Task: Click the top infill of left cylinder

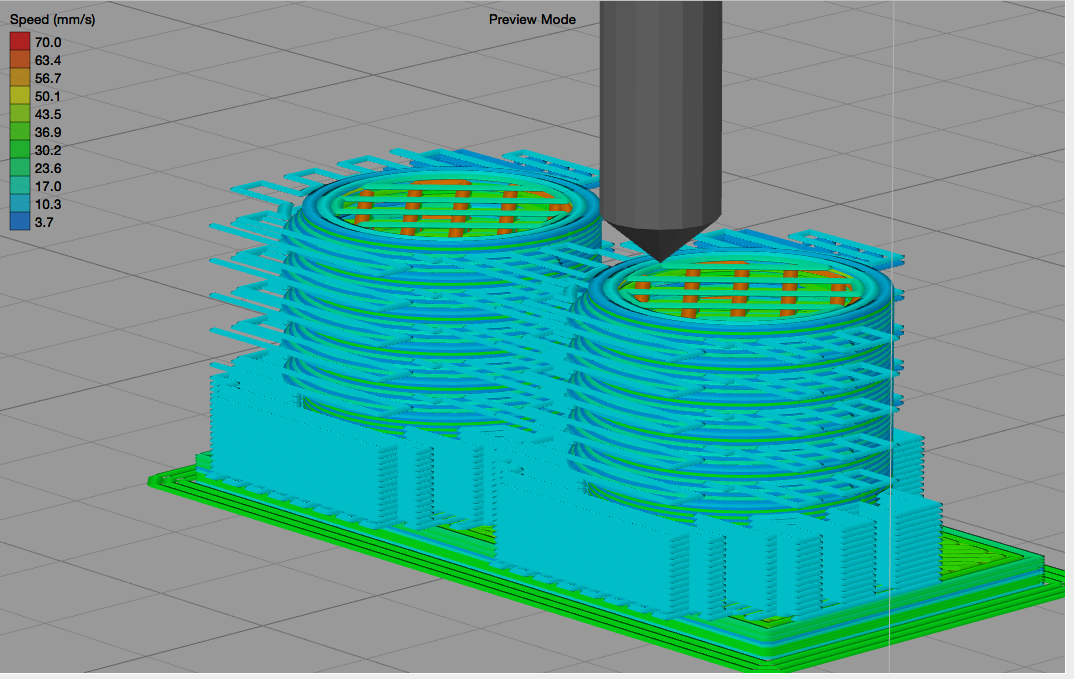Action: point(454,208)
